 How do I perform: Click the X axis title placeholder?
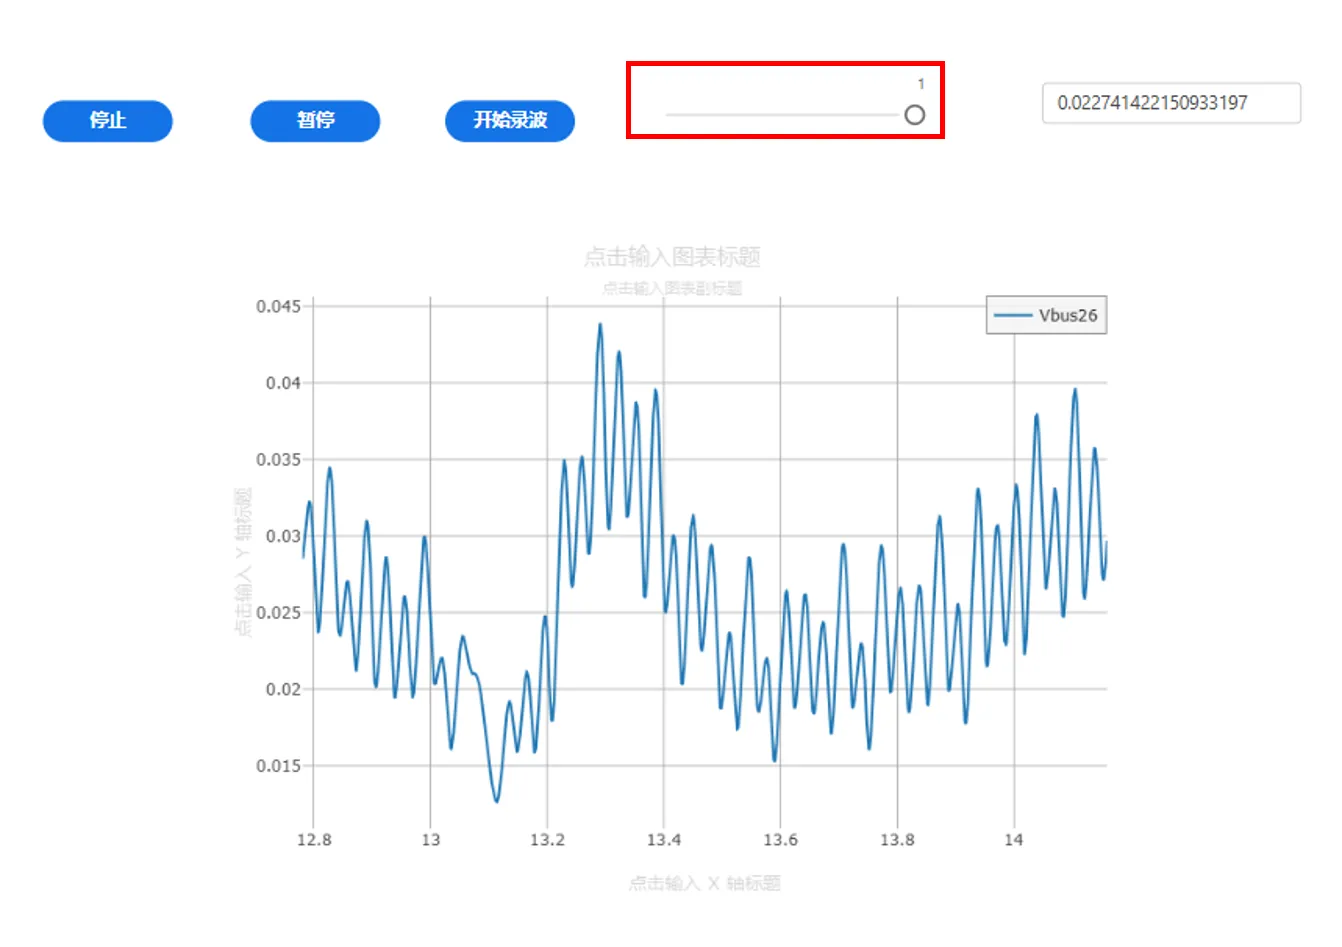(x=704, y=883)
